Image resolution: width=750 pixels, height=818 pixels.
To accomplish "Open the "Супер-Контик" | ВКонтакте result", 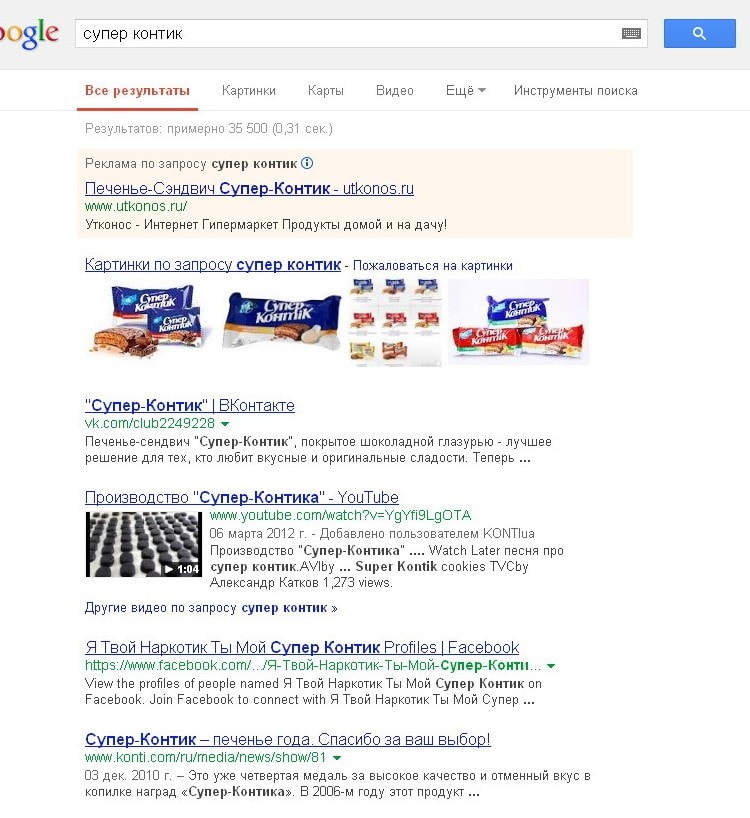I will point(190,405).
